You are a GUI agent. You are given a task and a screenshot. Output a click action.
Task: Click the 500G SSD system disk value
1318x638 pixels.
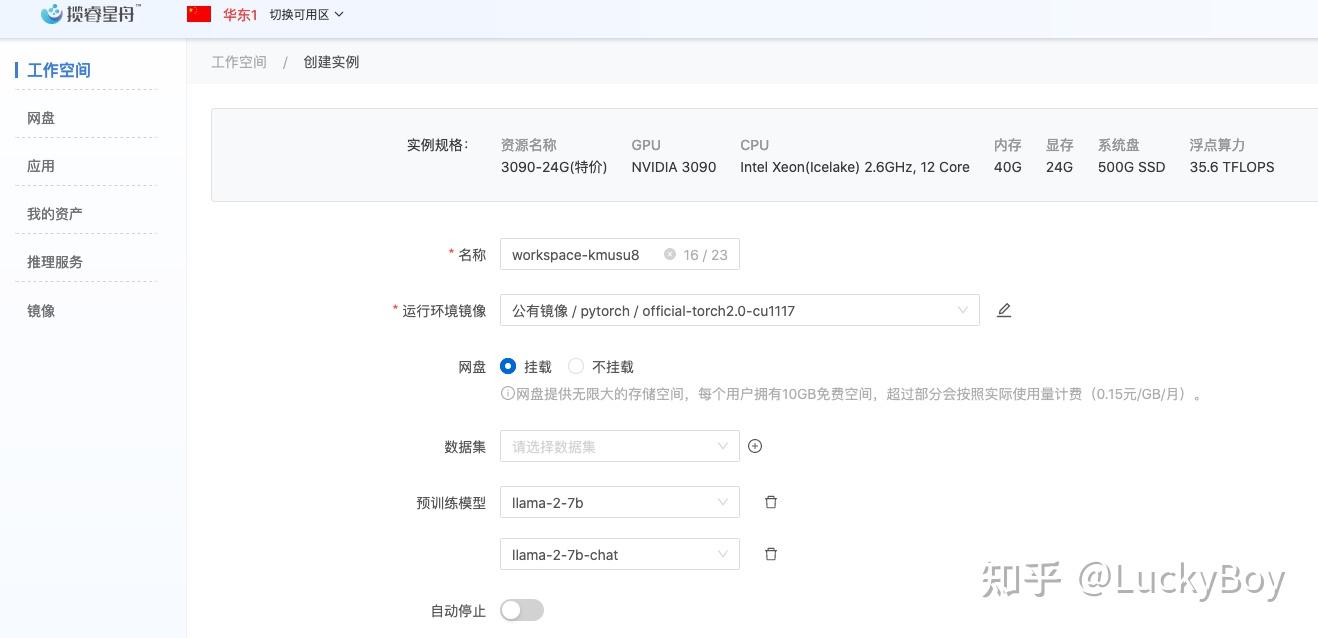[x=1132, y=167]
